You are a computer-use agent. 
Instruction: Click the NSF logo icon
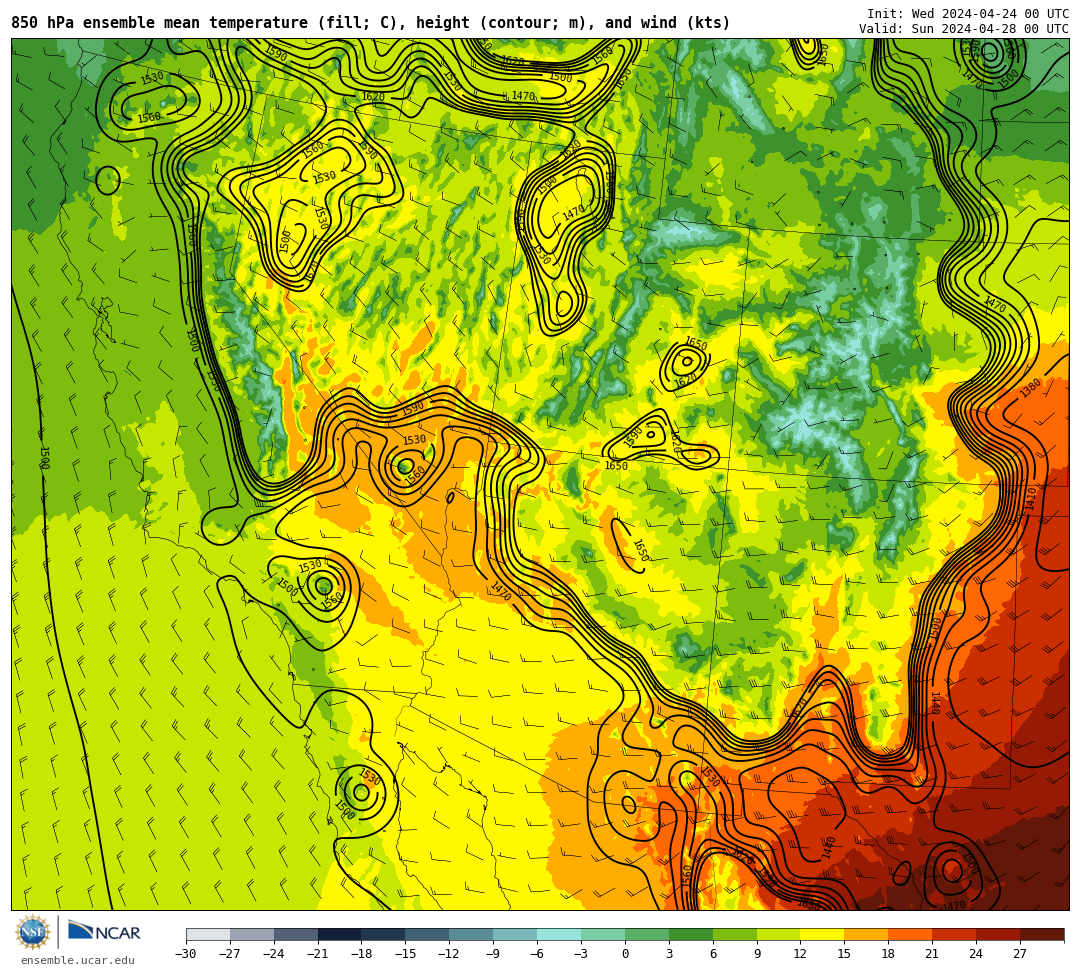click(x=33, y=933)
